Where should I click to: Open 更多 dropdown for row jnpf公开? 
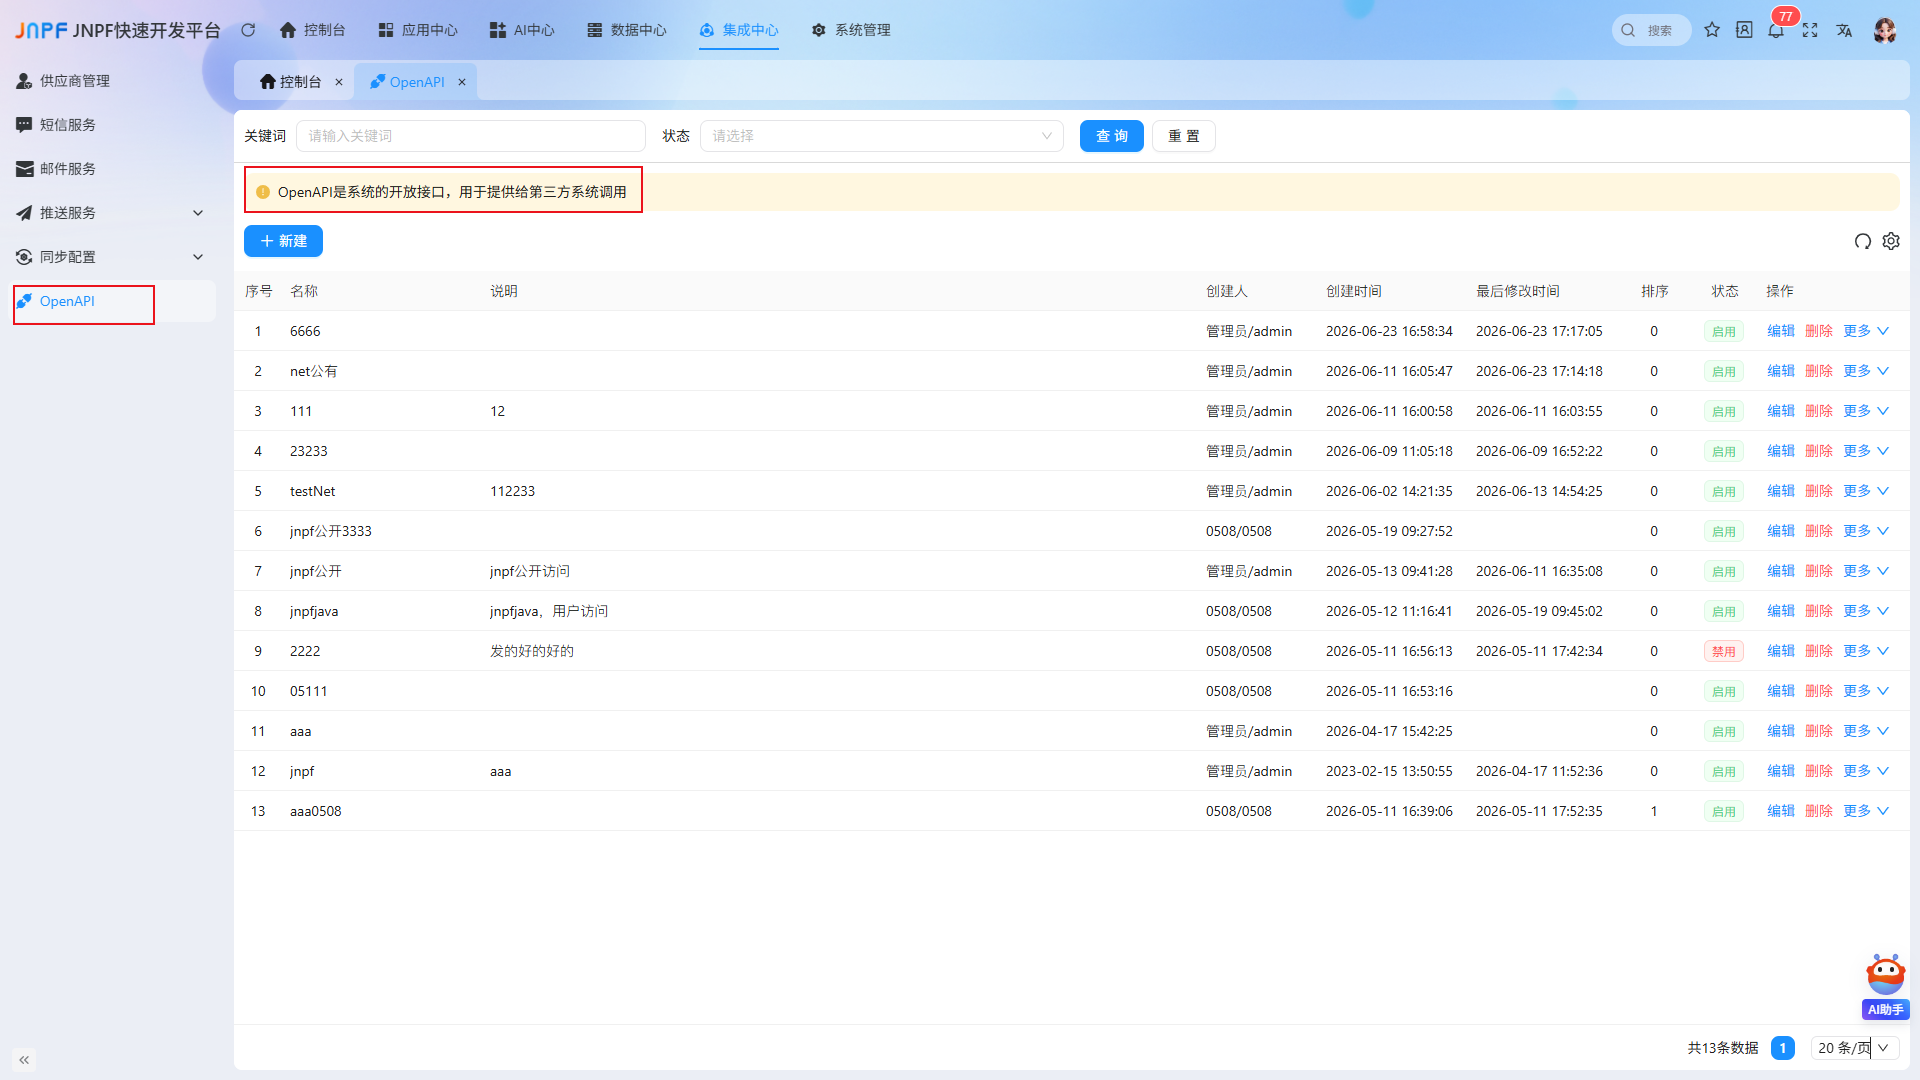pyautogui.click(x=1866, y=571)
